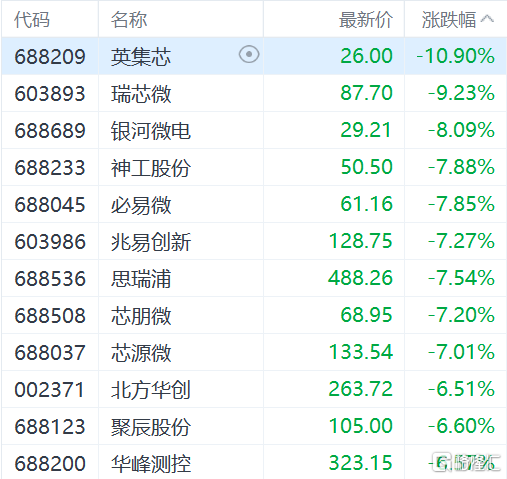Screen dimensions: 507x479
Task: Click latest price 263.72
Action: point(361,389)
